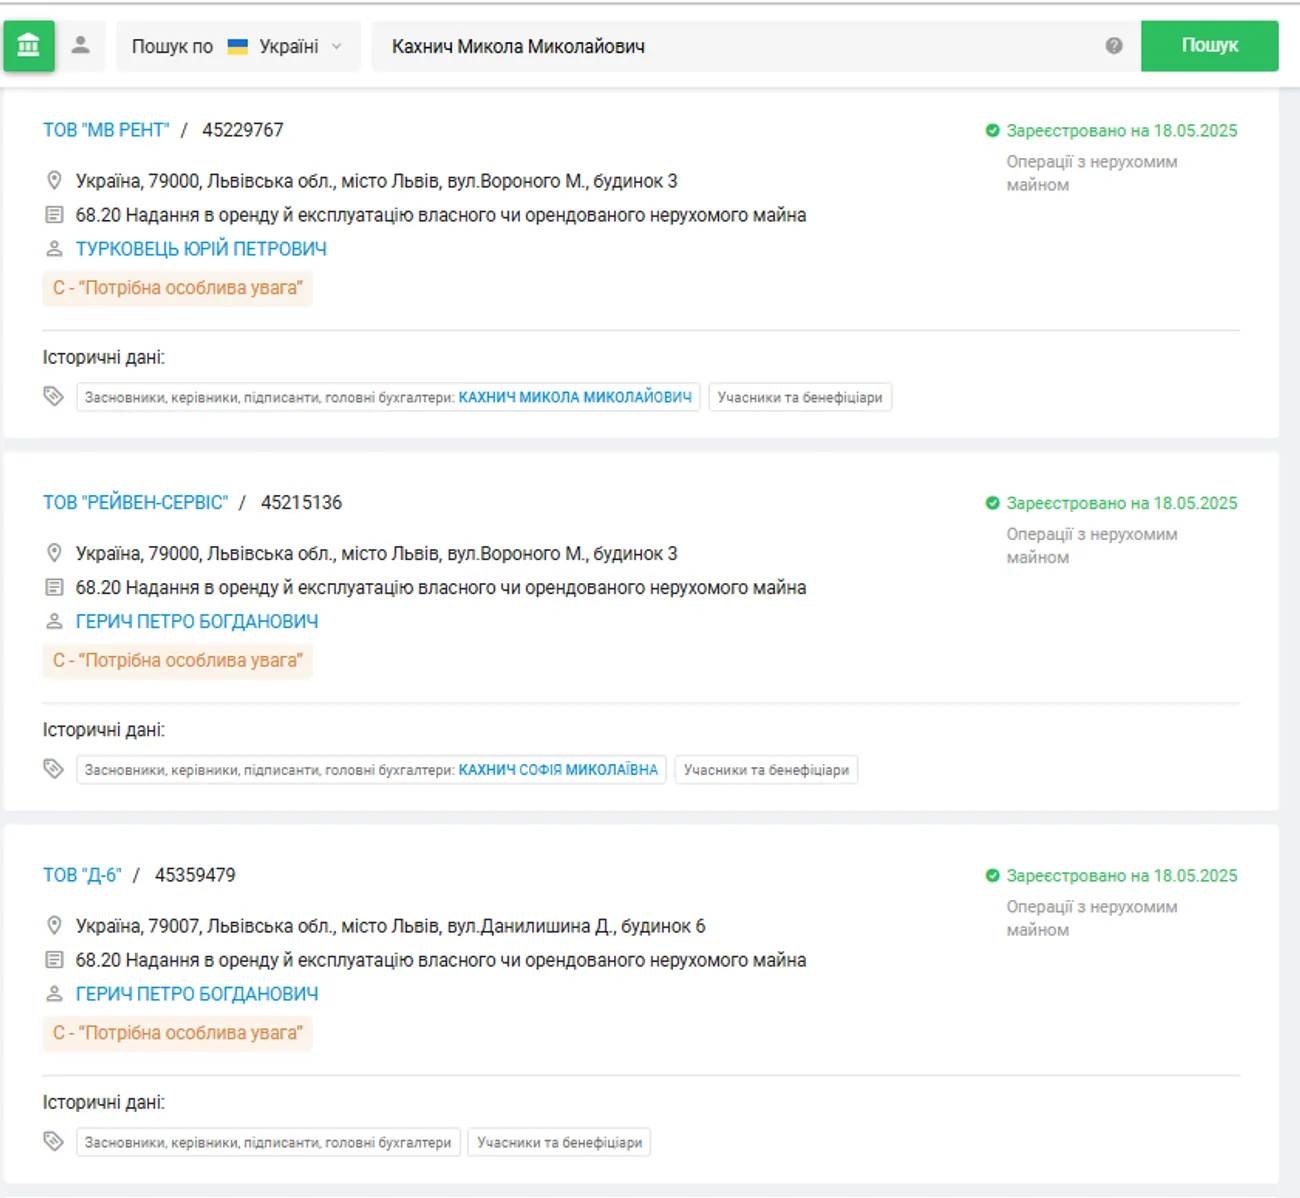The width and height of the screenshot is (1300, 1198).
Task: Open ГЕРИЧ ПЕТРО БОГДАНОВИЧ link under ТОВ "Д-6"
Action: pos(197,995)
